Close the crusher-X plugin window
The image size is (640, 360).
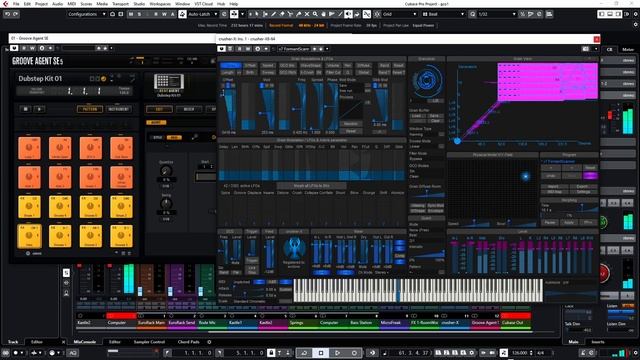[x=597, y=39]
